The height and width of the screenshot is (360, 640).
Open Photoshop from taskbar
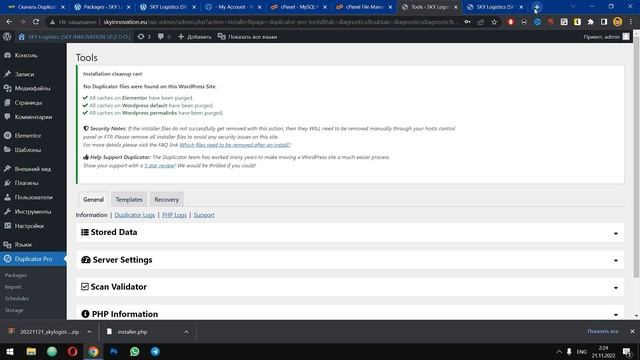click(114, 351)
